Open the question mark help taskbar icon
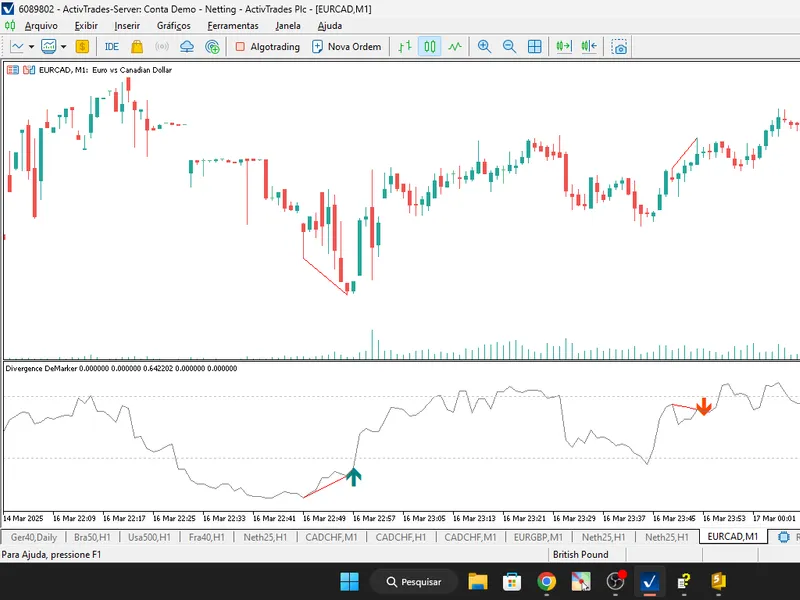 tap(684, 582)
